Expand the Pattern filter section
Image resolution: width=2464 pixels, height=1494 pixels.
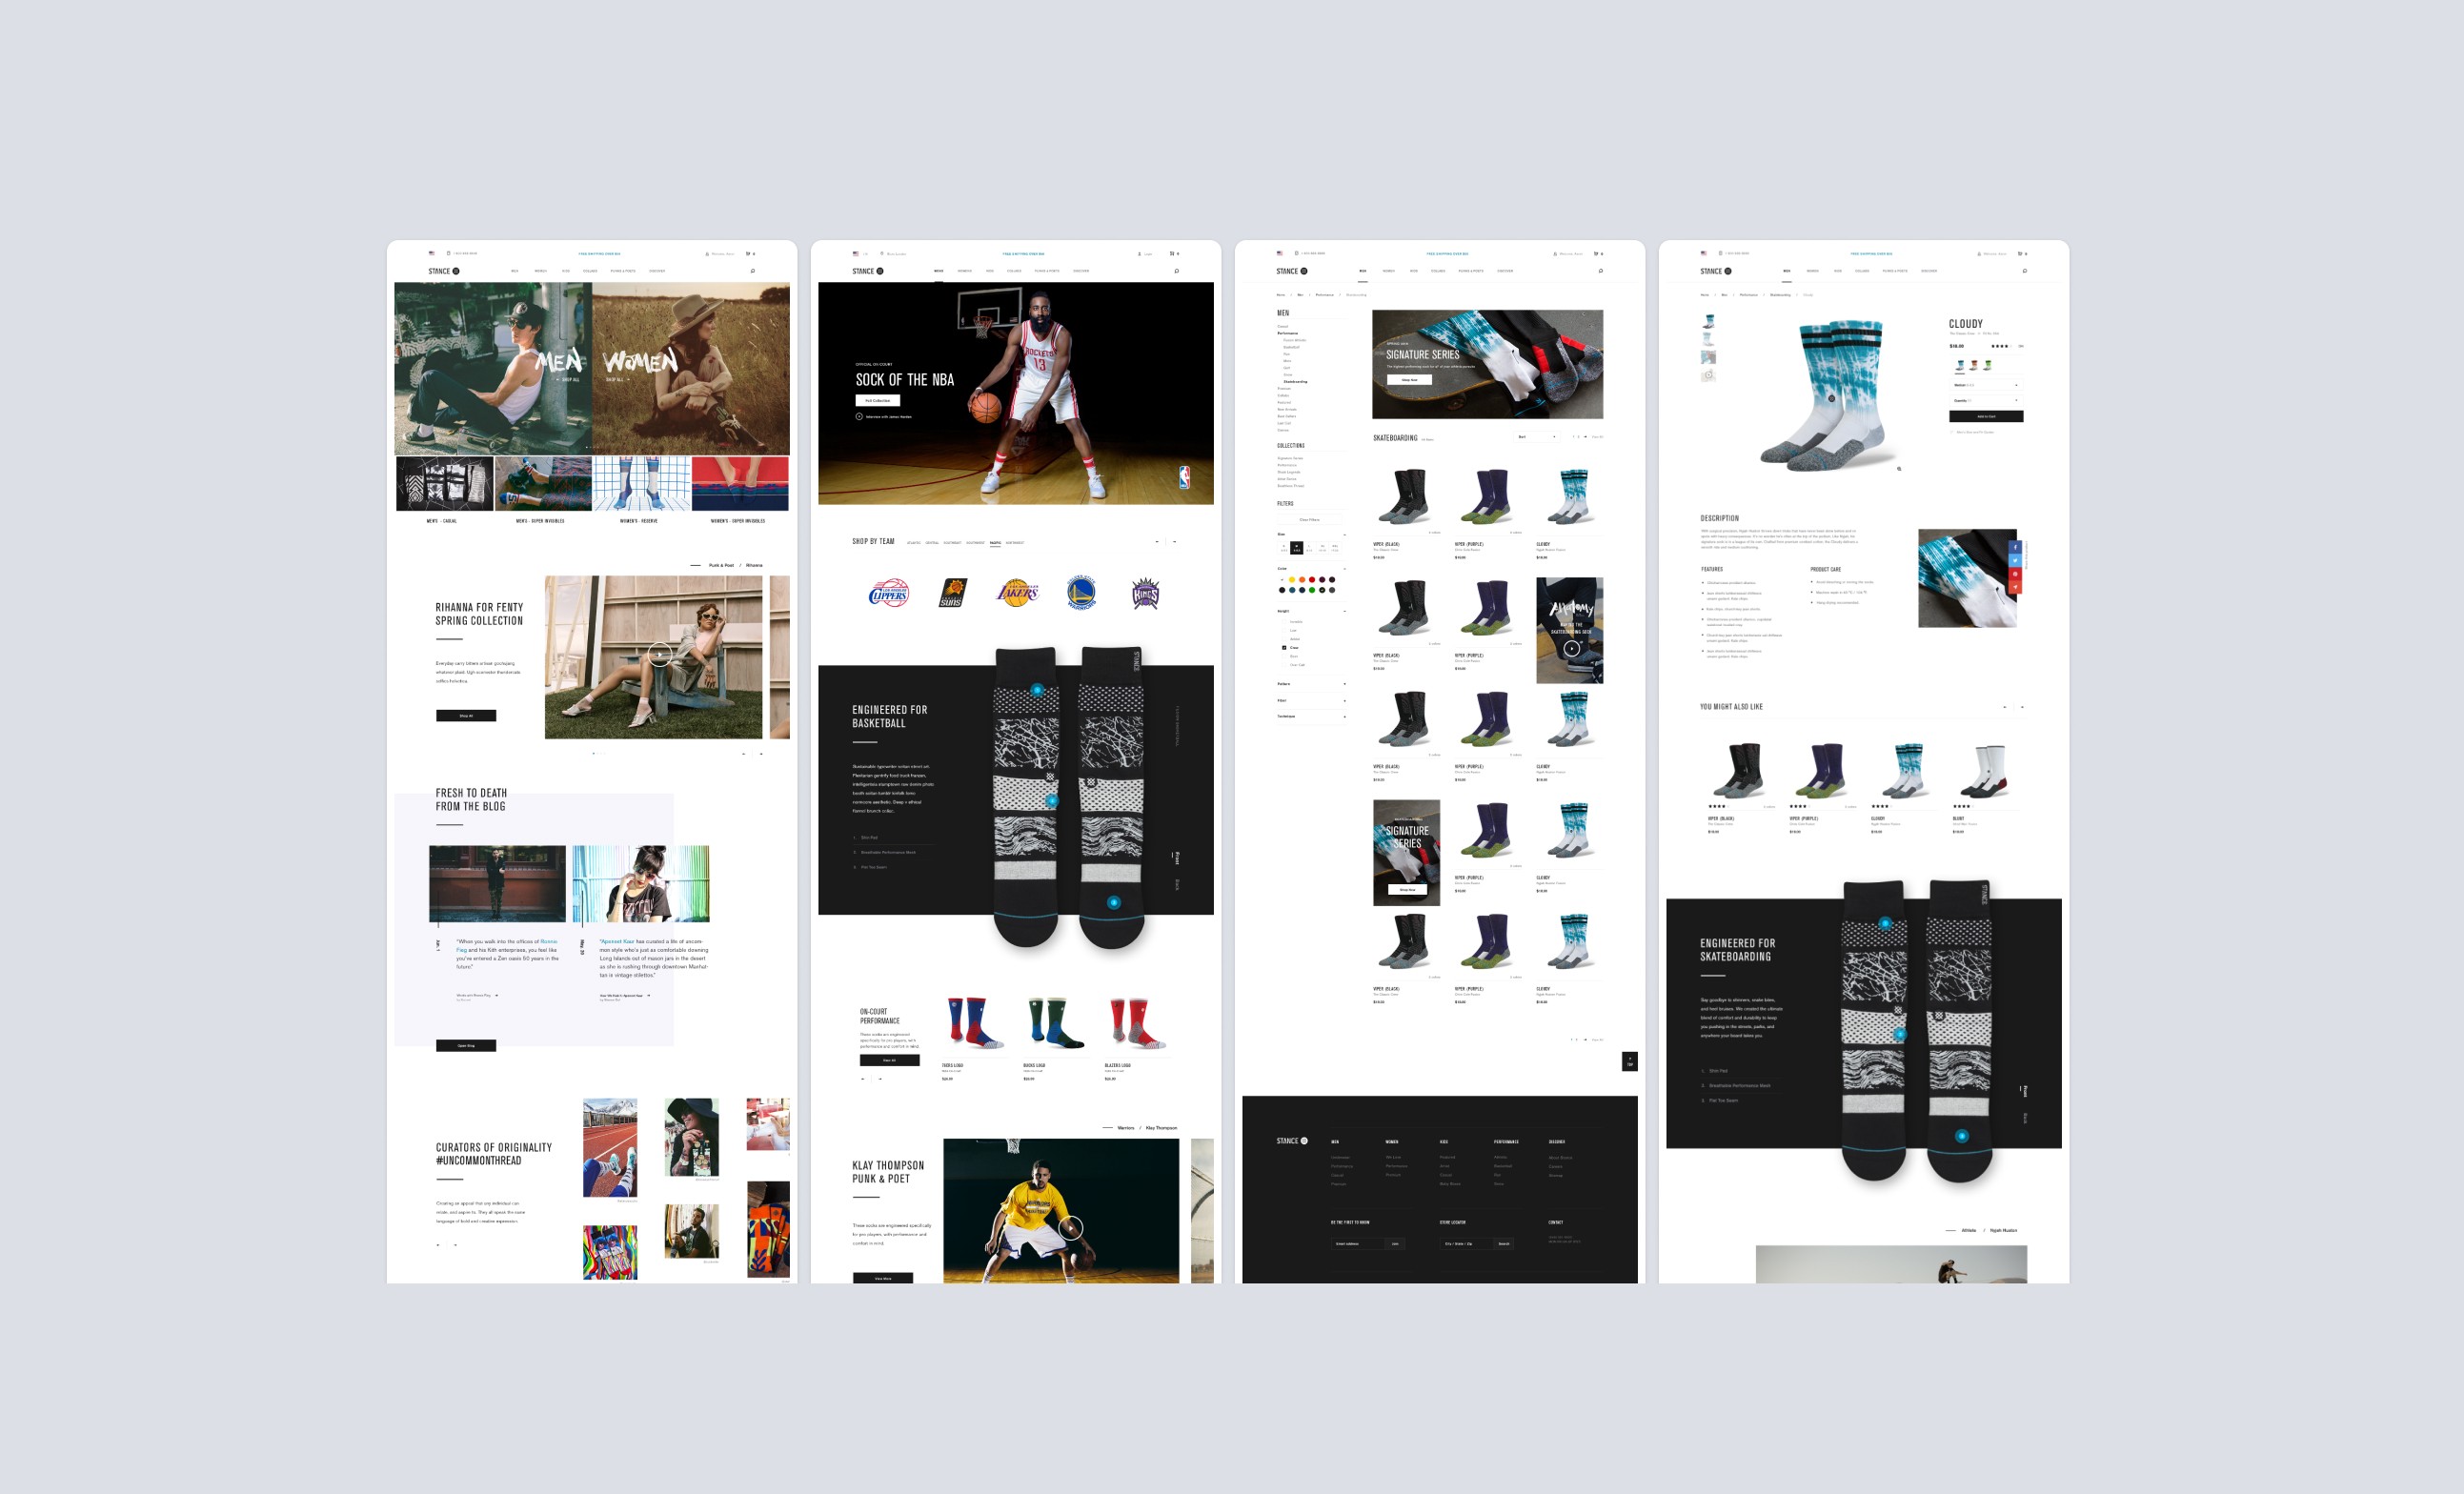point(1344,684)
